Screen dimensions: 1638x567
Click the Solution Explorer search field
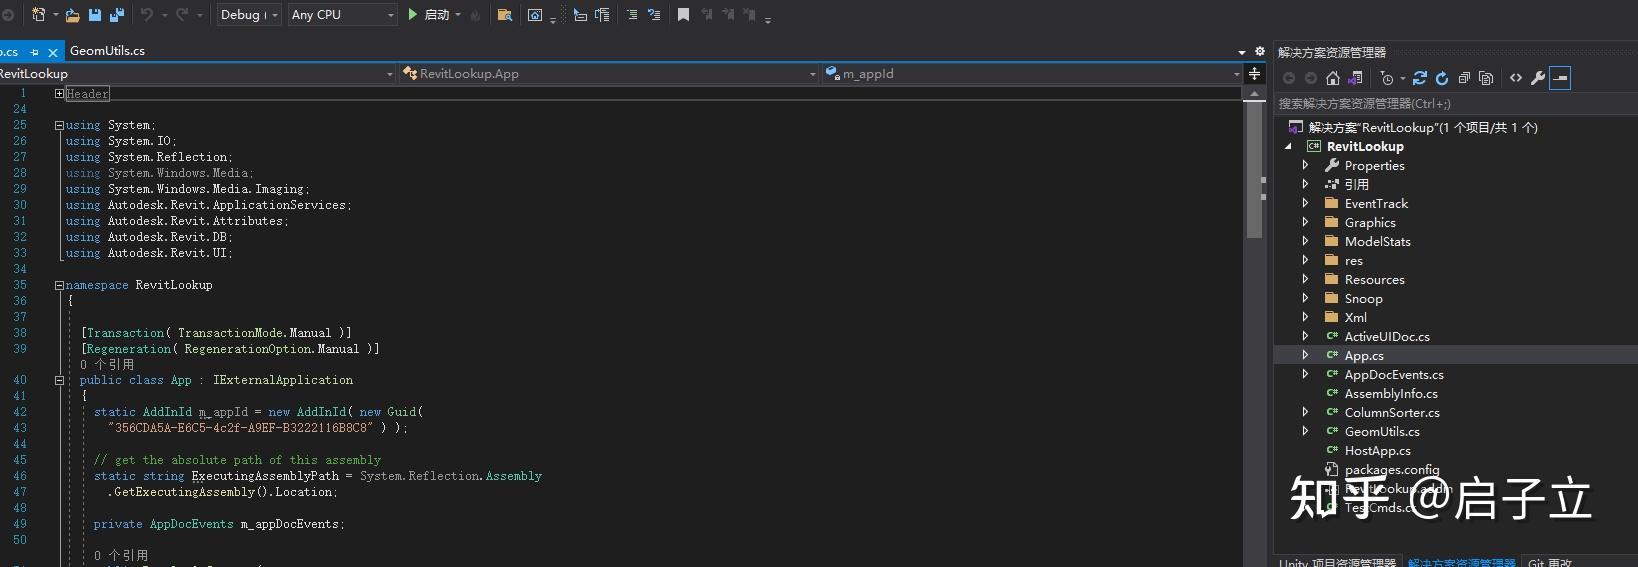tap(1455, 104)
